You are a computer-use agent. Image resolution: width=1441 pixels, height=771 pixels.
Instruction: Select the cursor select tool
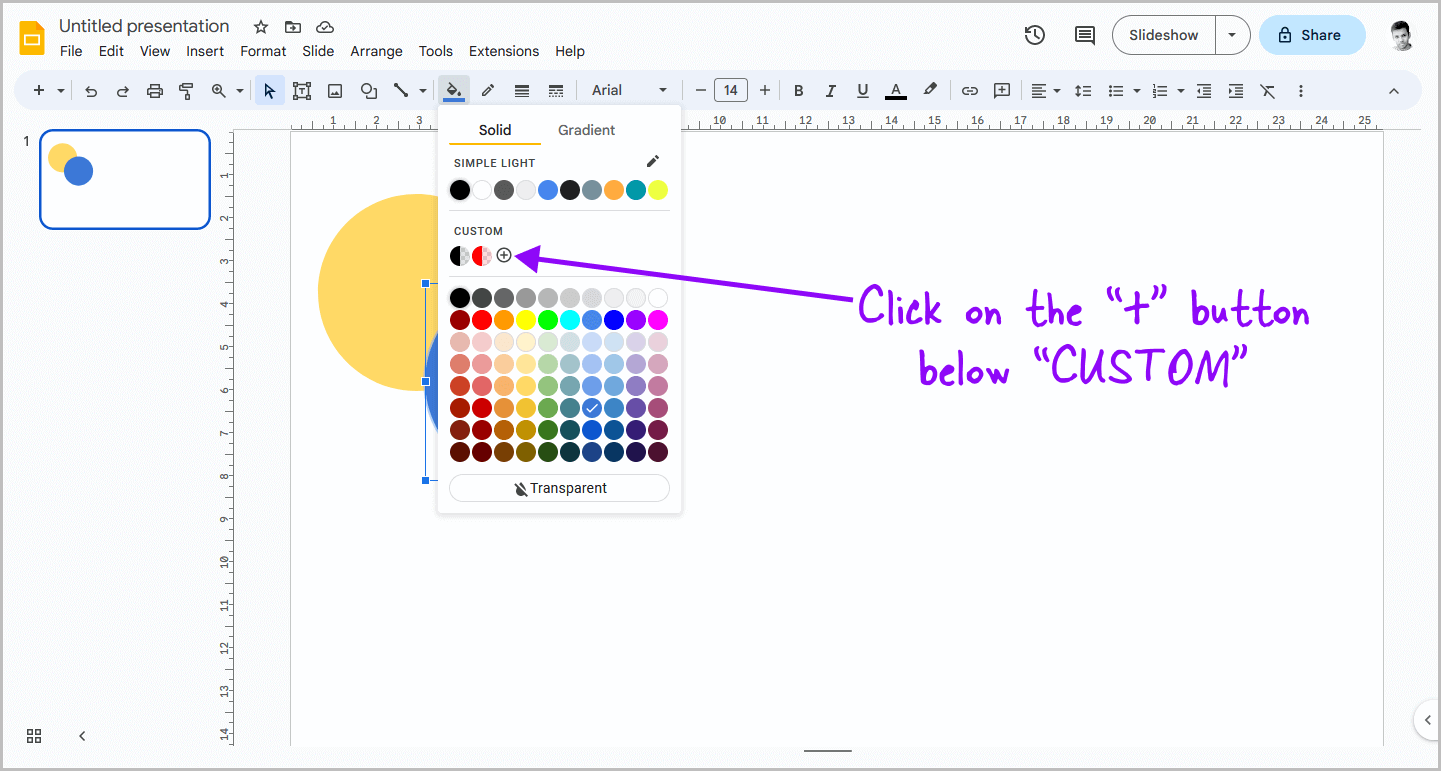[x=268, y=90]
